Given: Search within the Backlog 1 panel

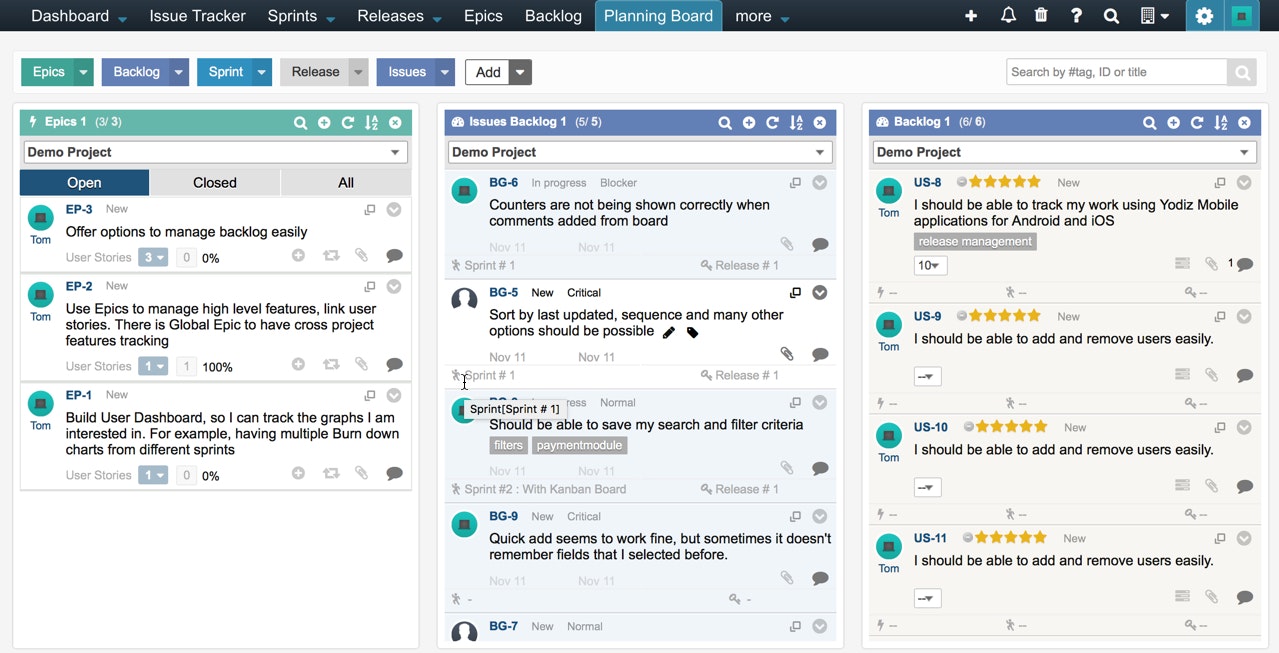Looking at the screenshot, I should tap(1150, 122).
